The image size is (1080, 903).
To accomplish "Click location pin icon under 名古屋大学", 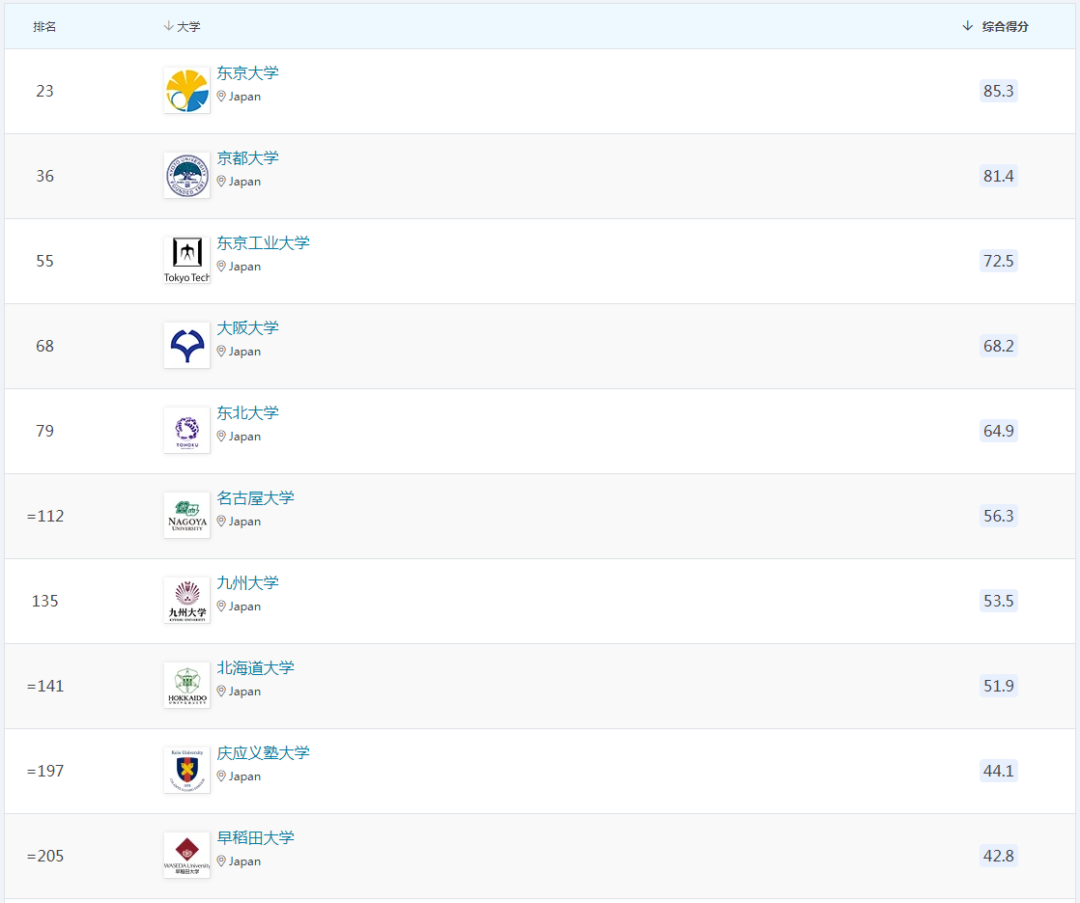I will coord(221,521).
